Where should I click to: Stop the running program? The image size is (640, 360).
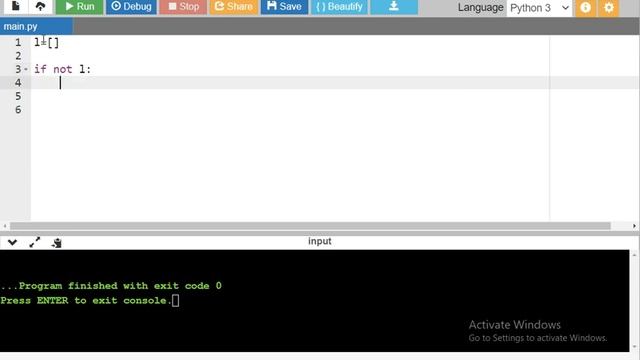point(183,7)
